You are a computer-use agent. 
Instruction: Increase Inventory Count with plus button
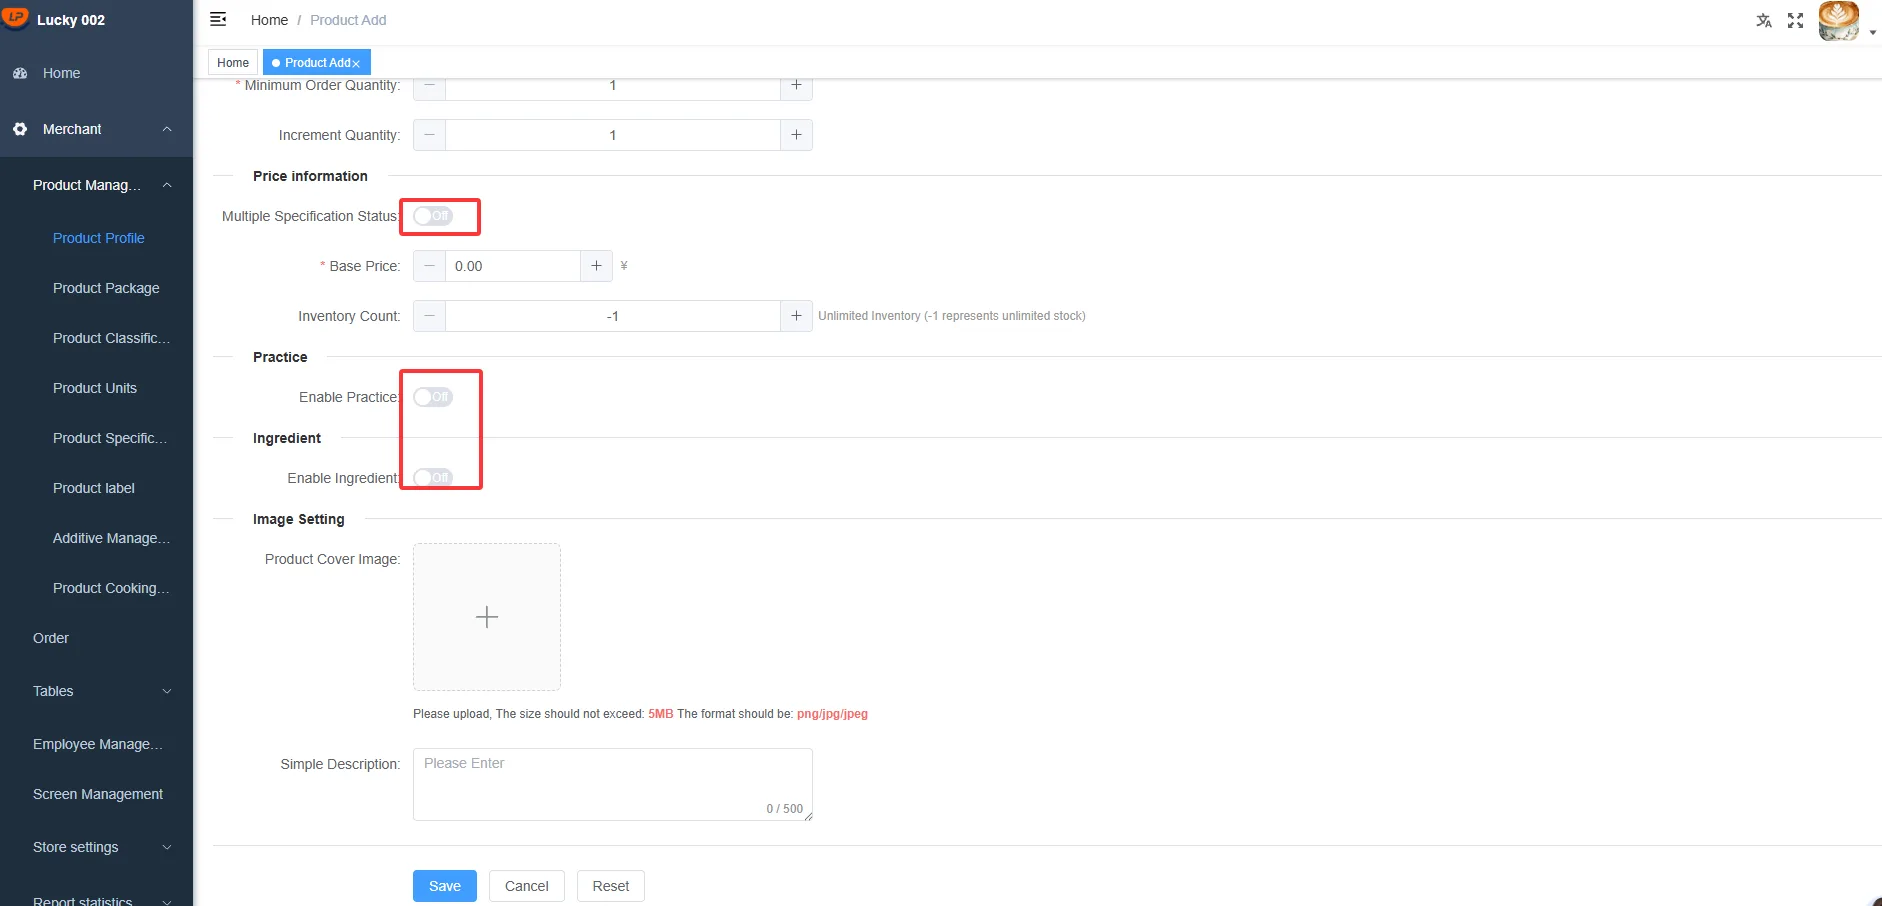click(x=796, y=316)
